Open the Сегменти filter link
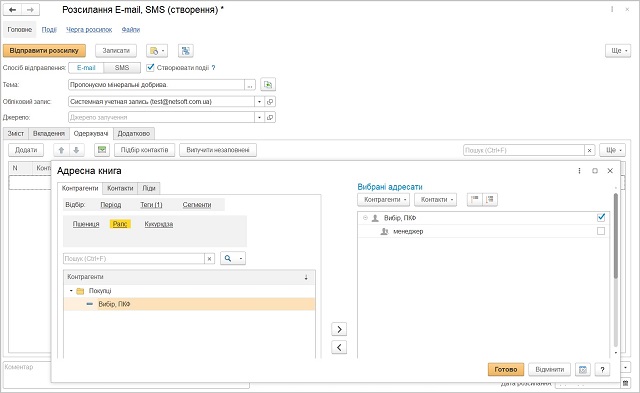 (x=197, y=205)
